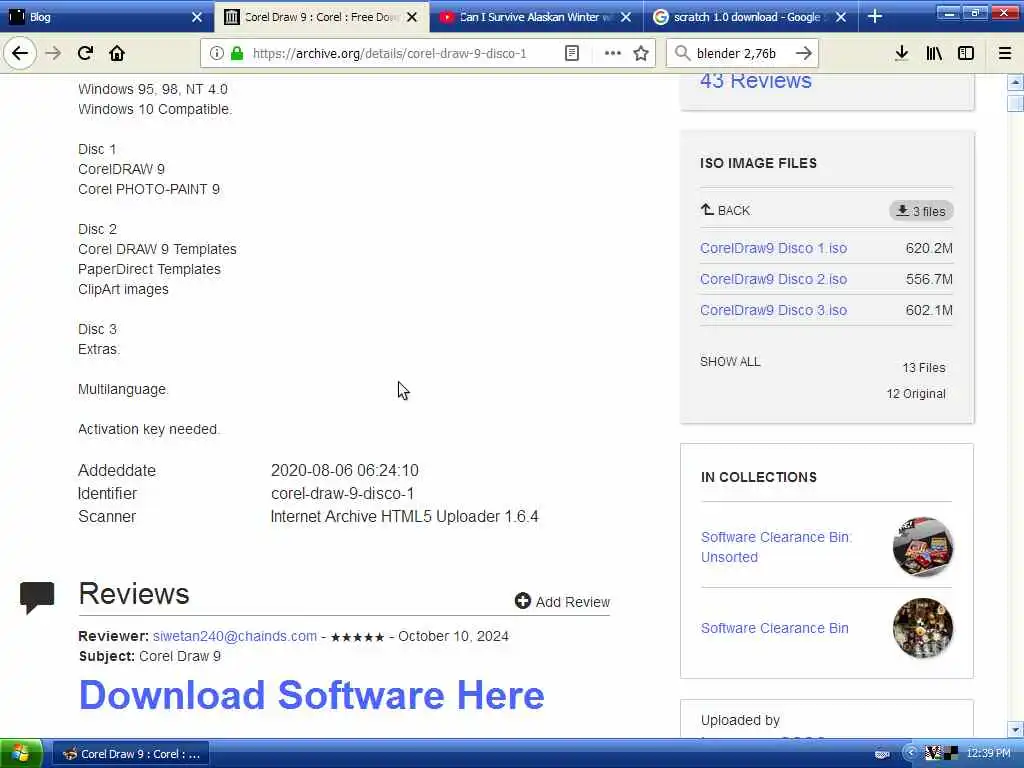This screenshot has width=1024, height=768.
Task: Open Software Clearance Bin: Unsorted collection
Action: coord(776,547)
